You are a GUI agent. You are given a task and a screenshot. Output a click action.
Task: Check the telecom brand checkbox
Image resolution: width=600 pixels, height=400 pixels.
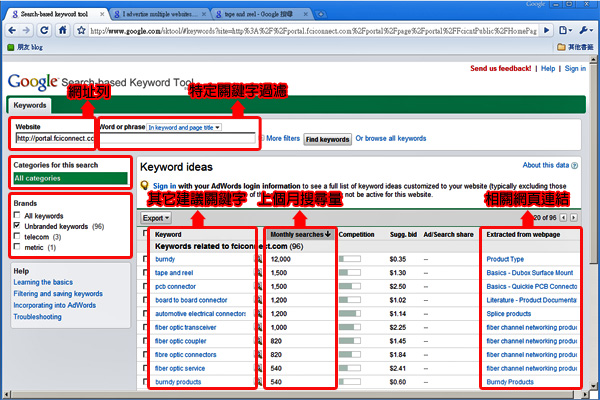(x=17, y=236)
